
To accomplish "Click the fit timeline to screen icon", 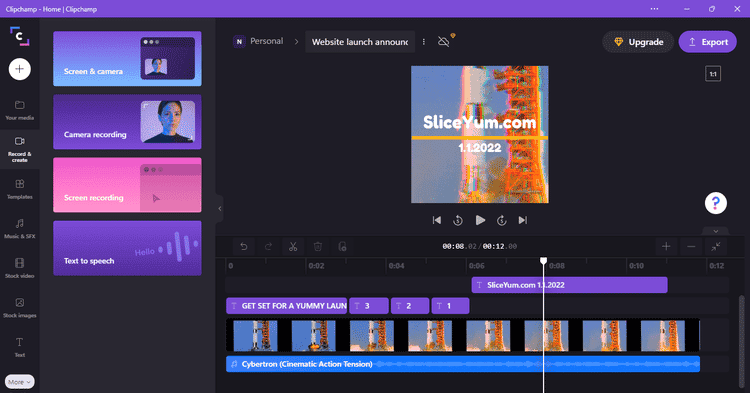I will pos(716,247).
